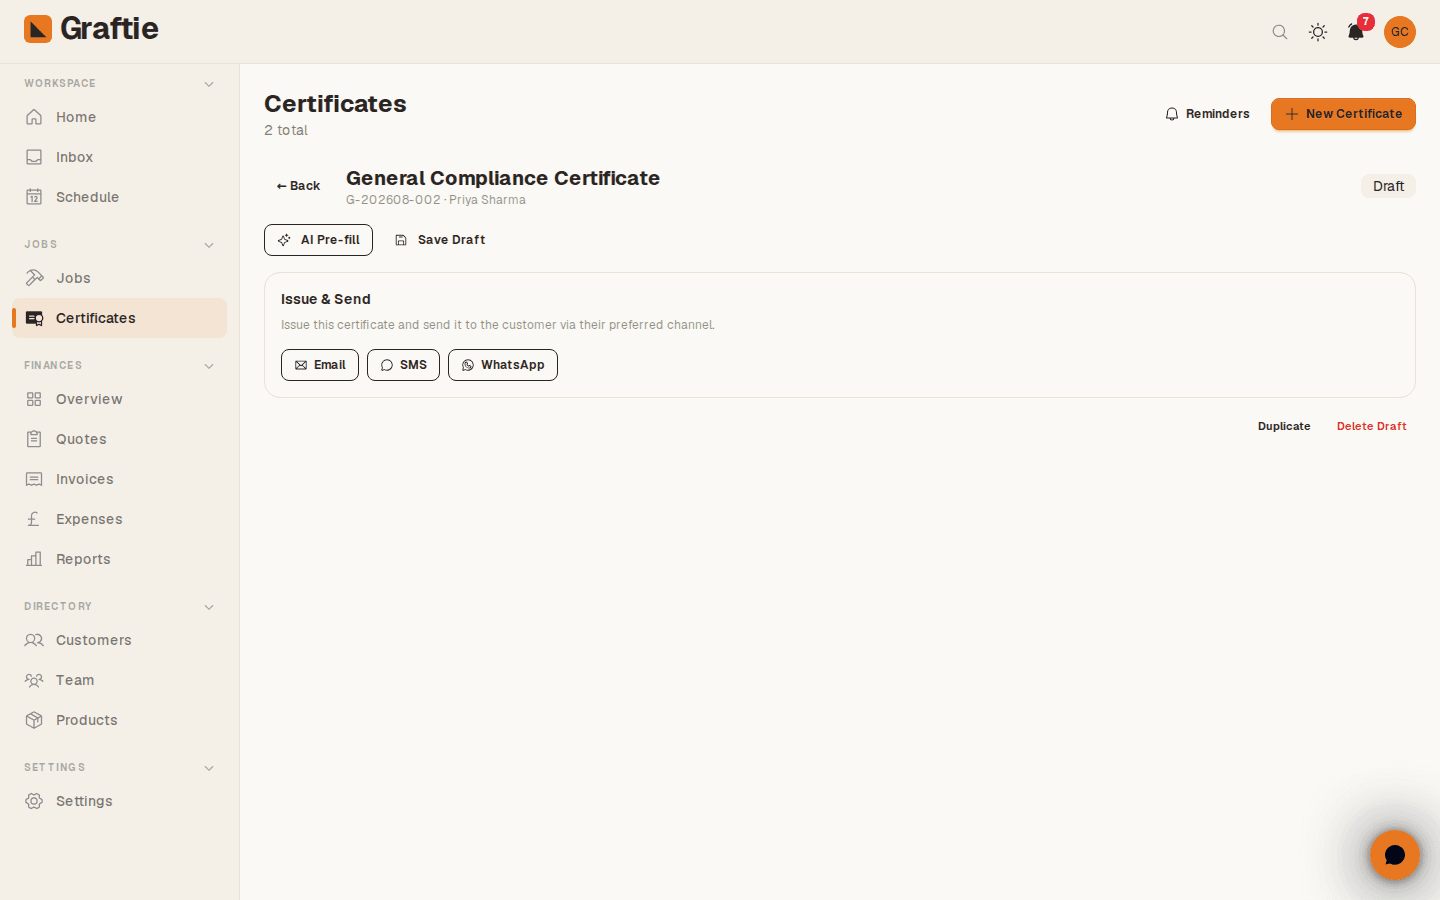Save Draft of the certificate

(x=440, y=240)
